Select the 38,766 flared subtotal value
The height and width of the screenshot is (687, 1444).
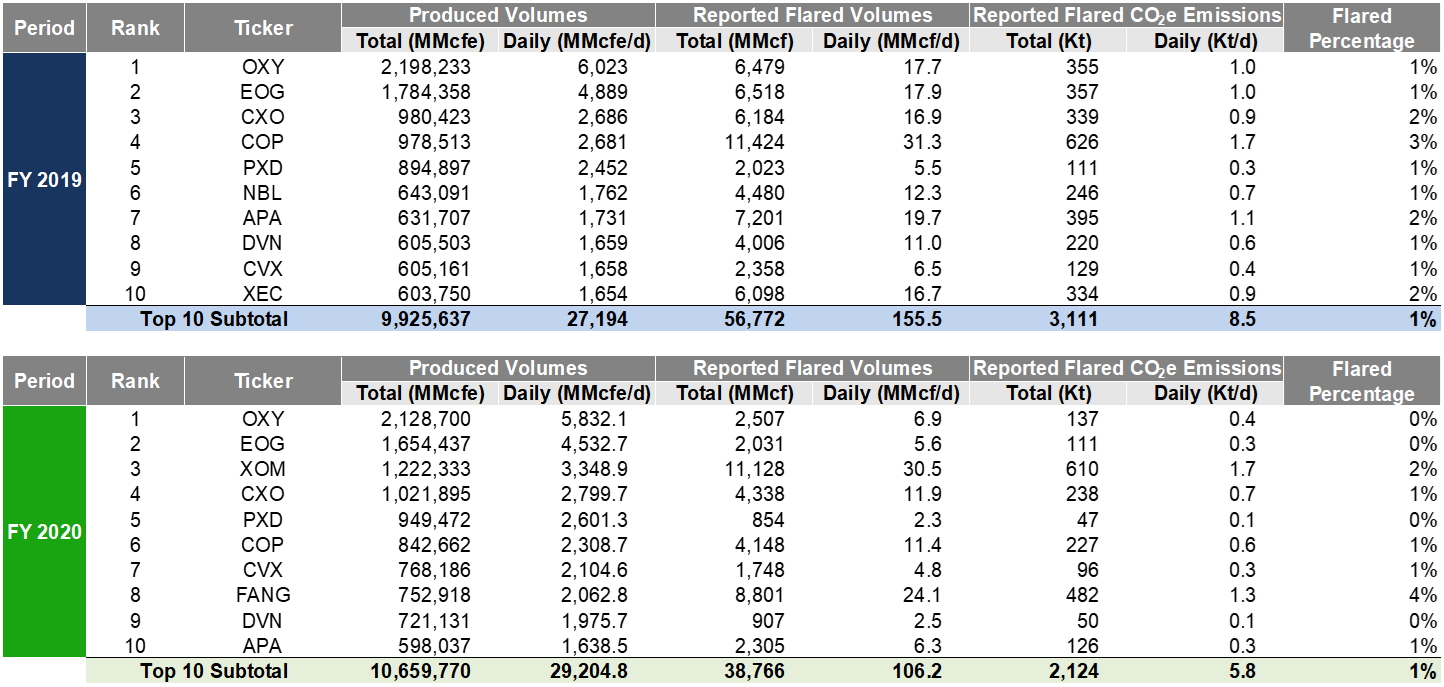point(751,671)
